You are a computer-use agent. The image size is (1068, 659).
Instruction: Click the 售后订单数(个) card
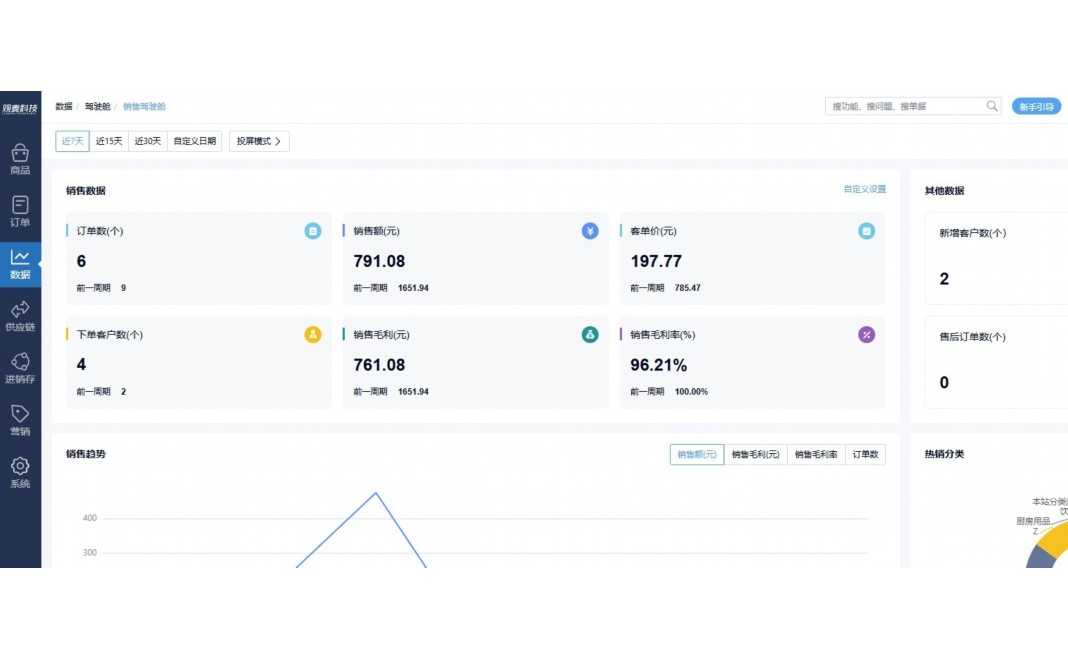pos(996,361)
